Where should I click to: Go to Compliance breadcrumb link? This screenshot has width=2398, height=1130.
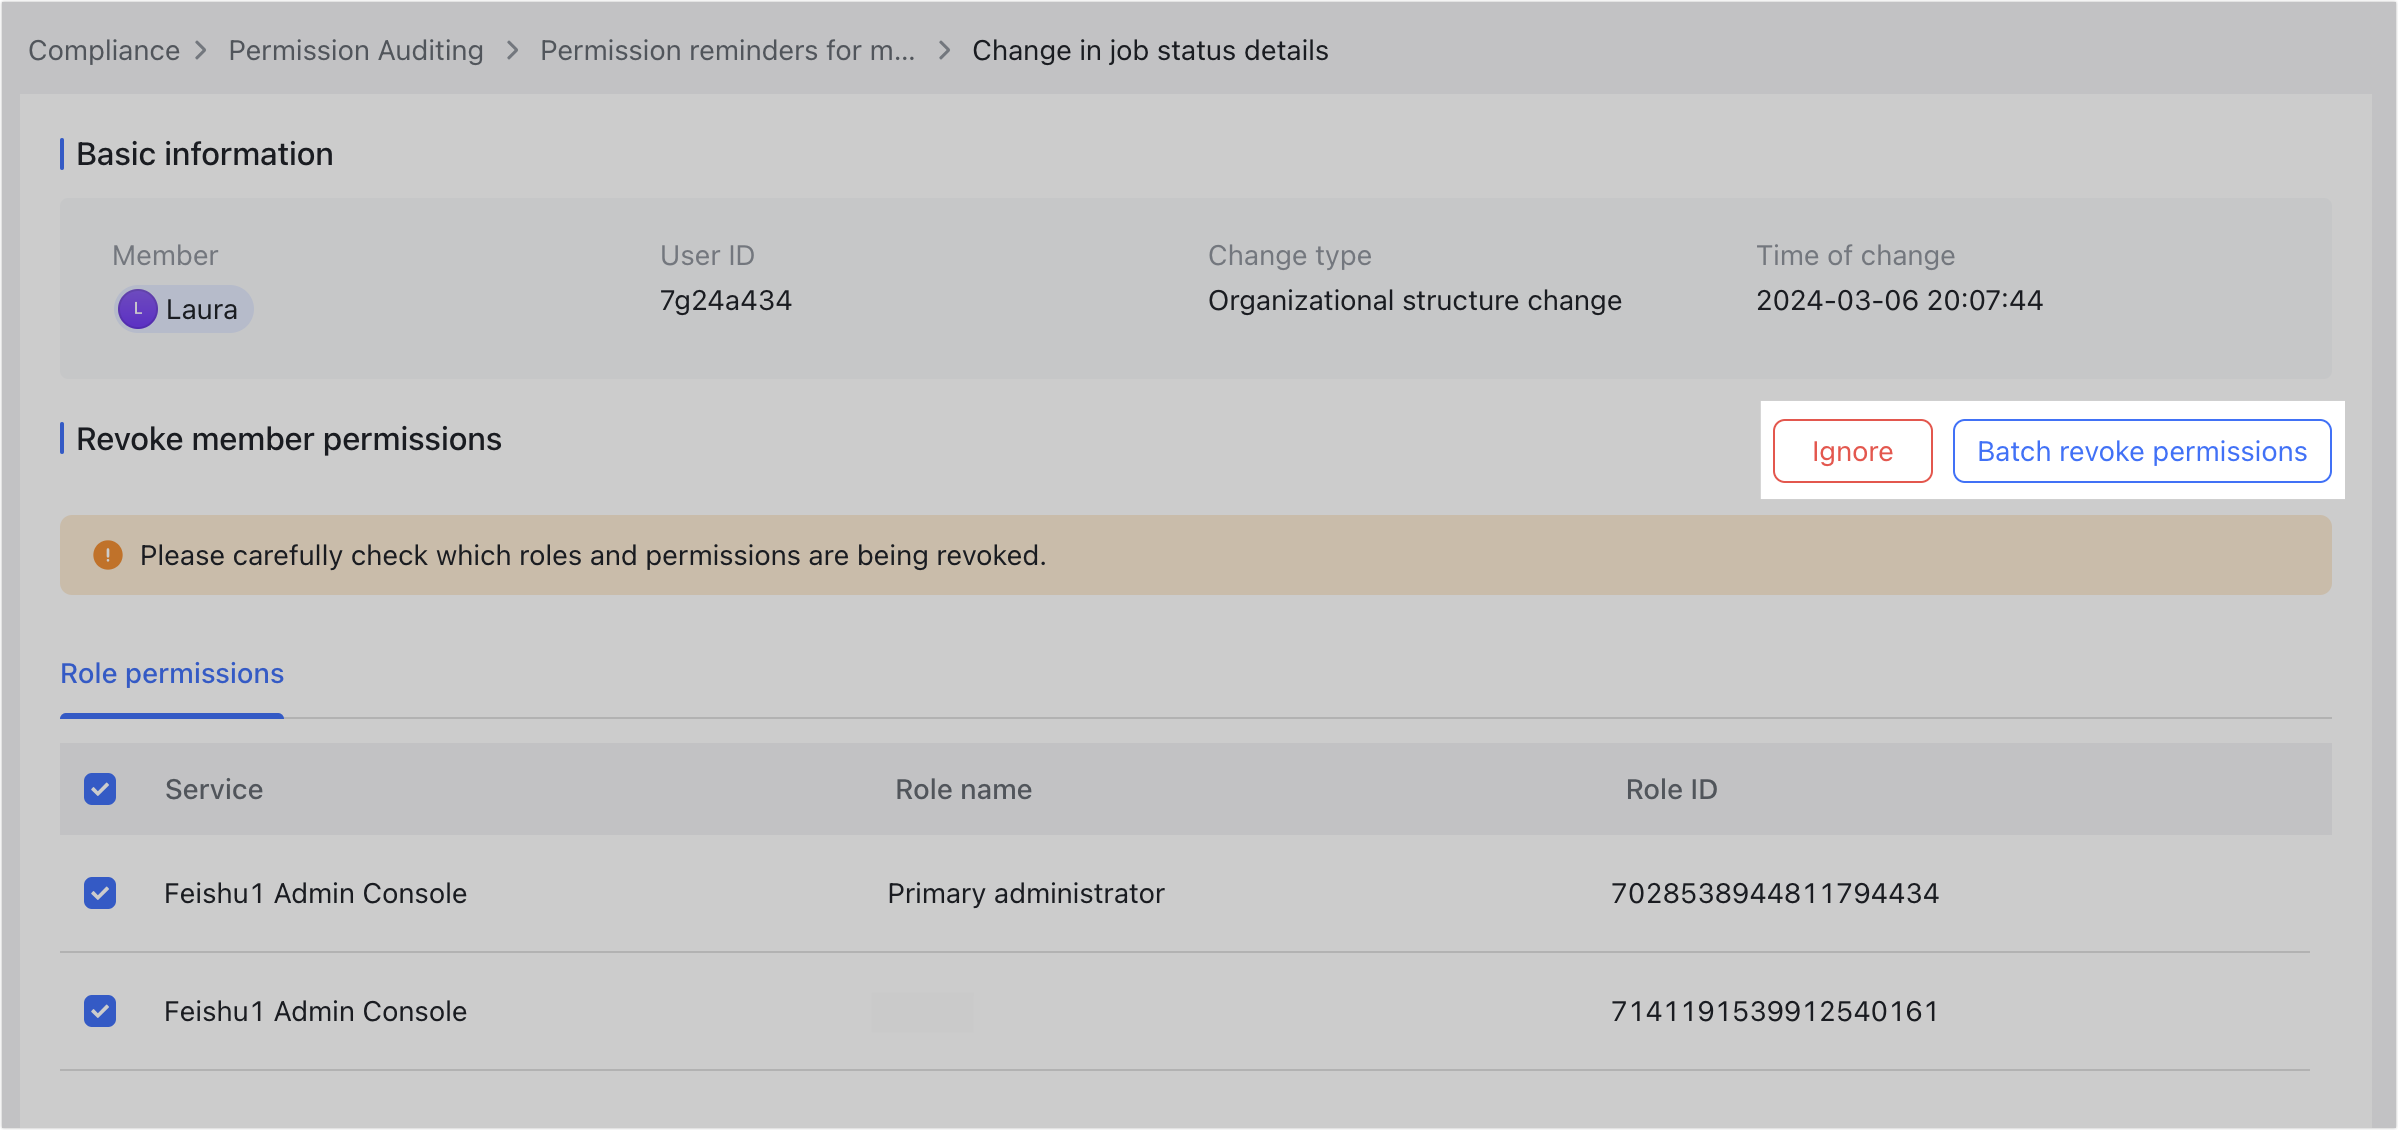tap(104, 50)
